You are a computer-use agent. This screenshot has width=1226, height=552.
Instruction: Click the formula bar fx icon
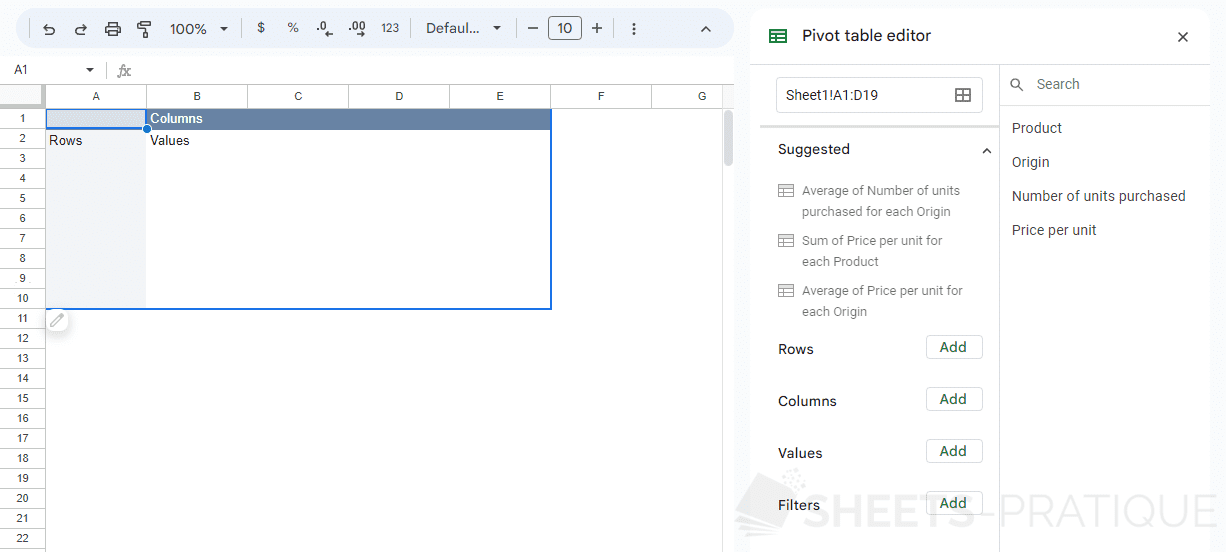click(124, 71)
